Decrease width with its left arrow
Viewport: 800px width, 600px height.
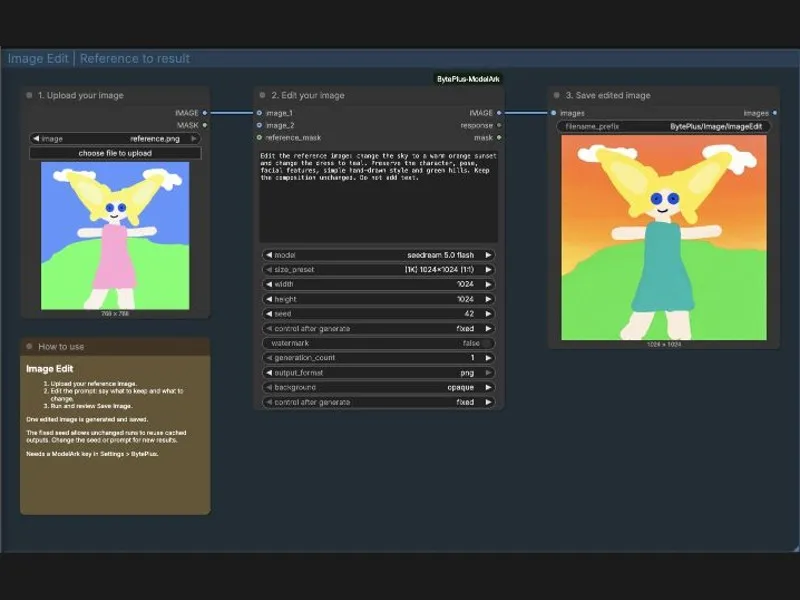point(269,284)
